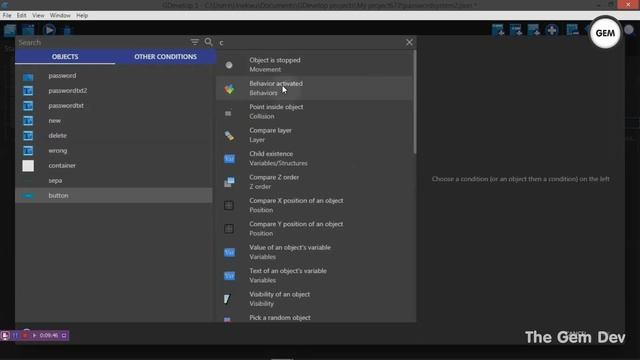Select the passwordtxt2 object
This screenshot has width=640, height=360.
[x=114, y=91]
